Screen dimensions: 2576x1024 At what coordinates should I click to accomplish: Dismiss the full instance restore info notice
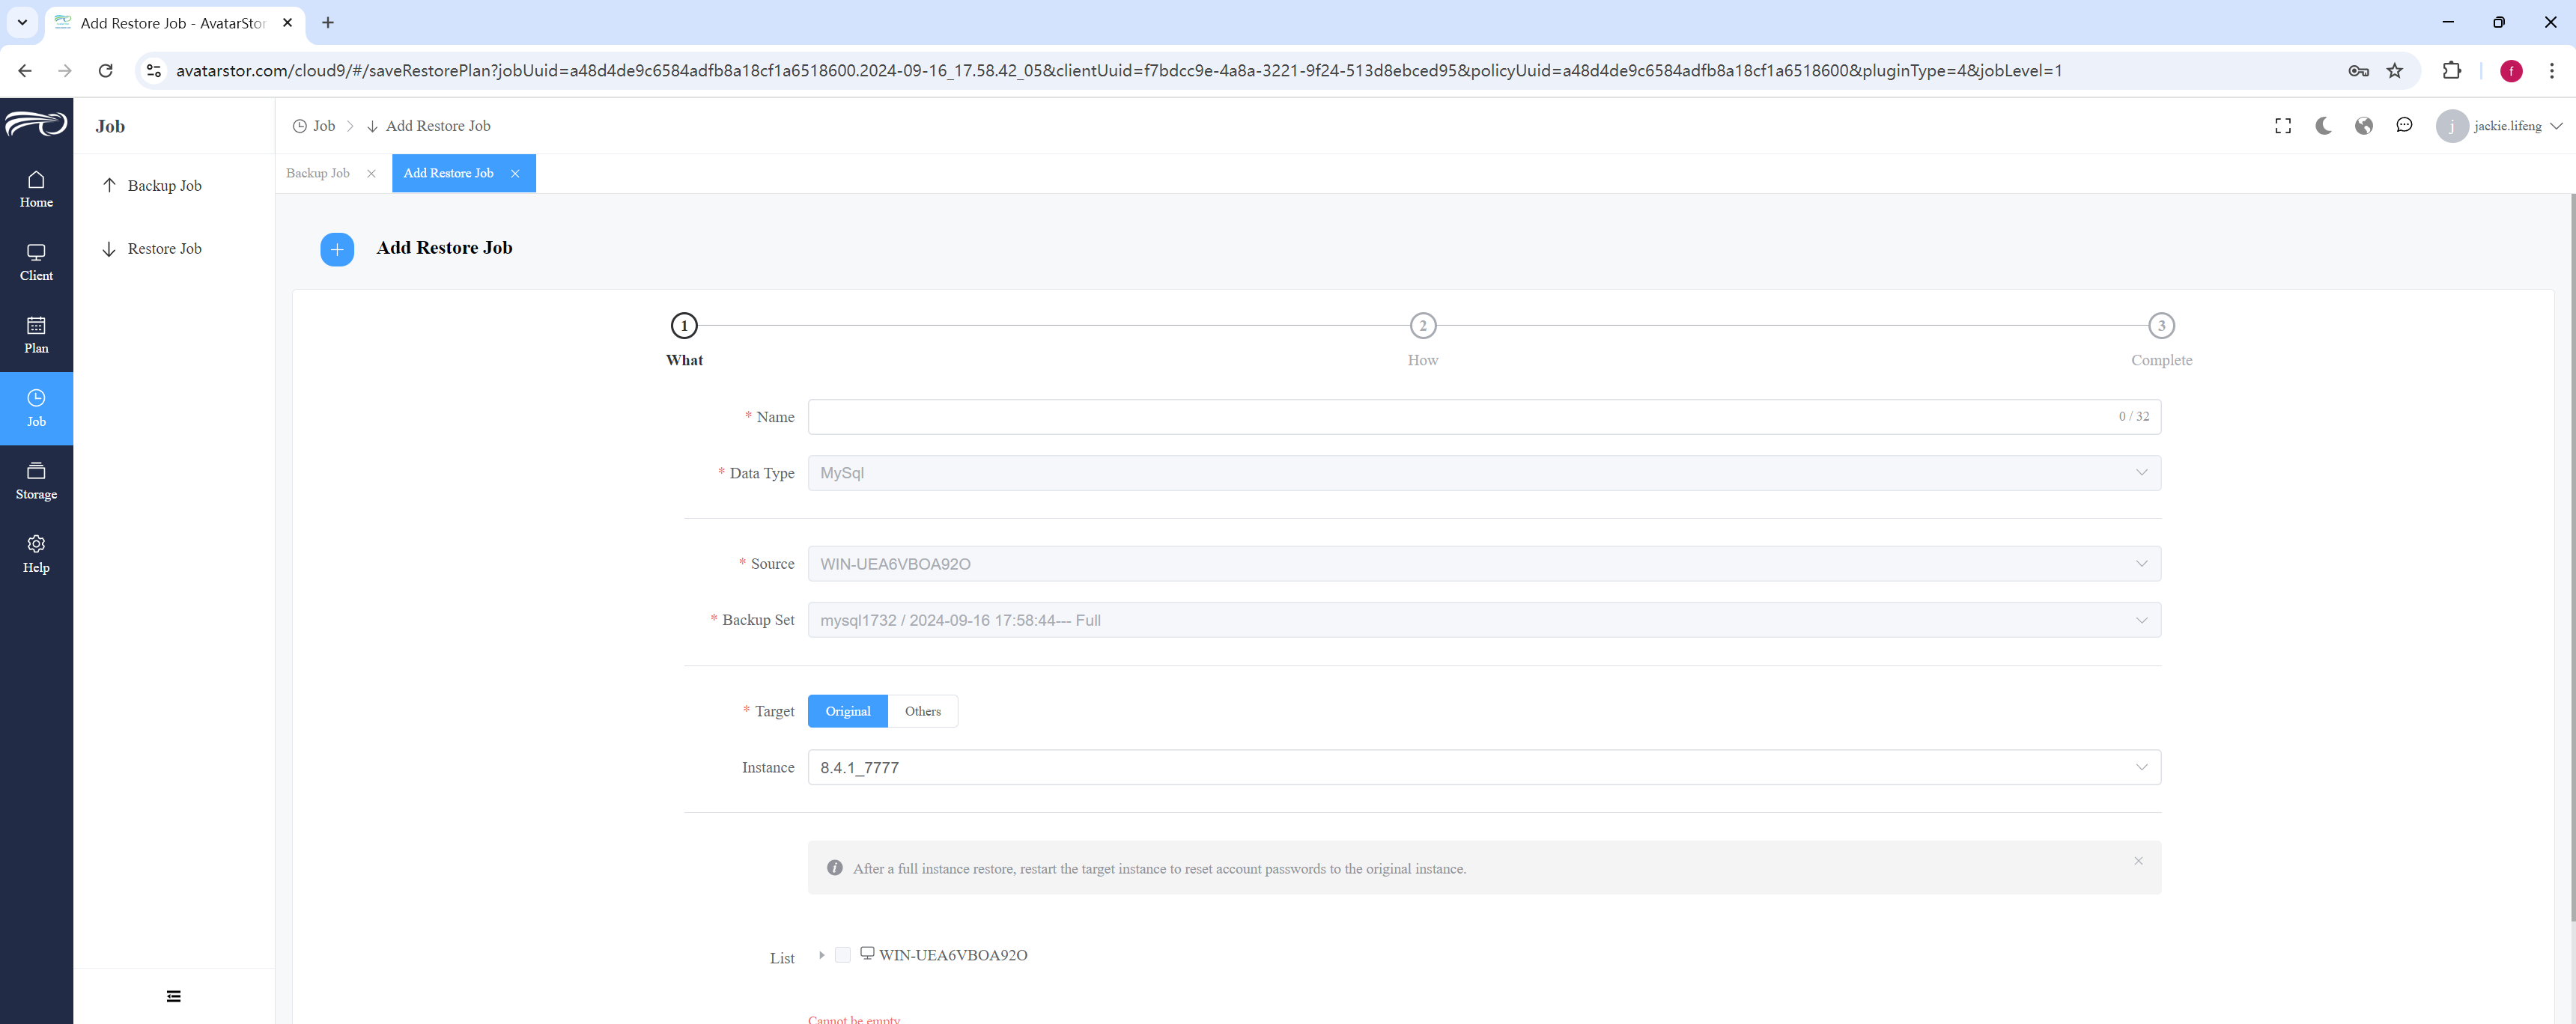pyautogui.click(x=2138, y=861)
